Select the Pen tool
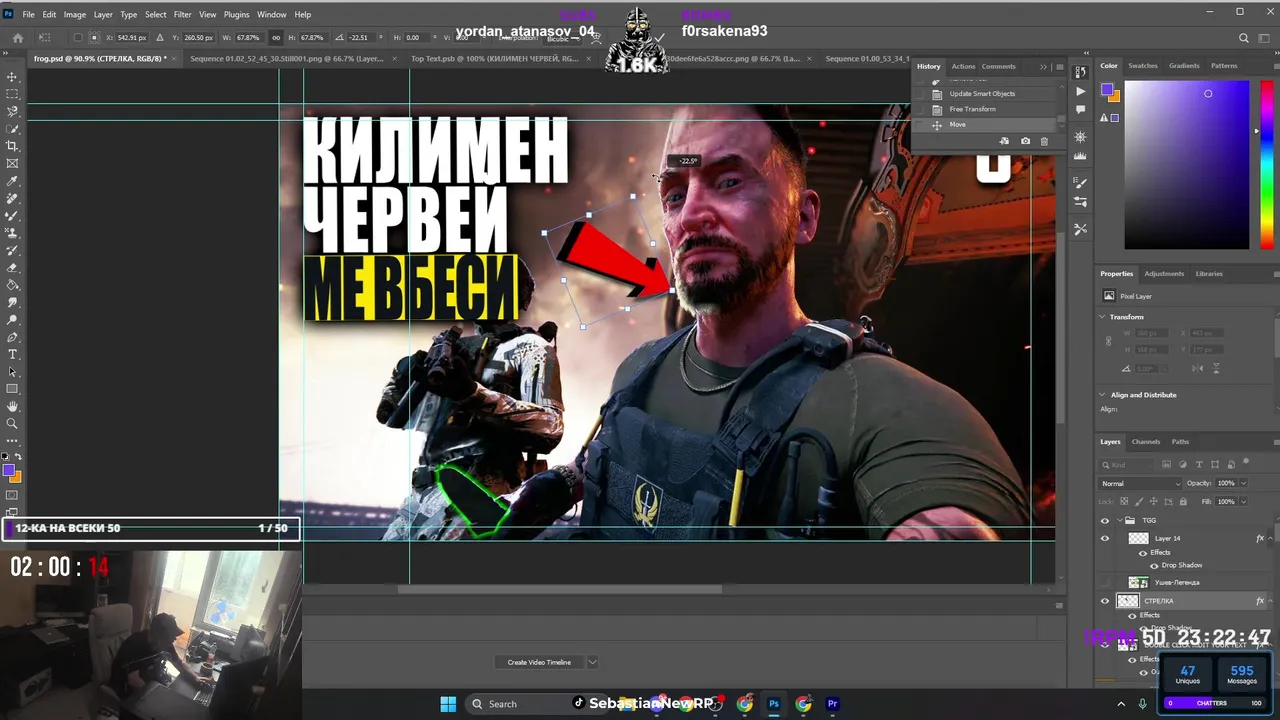The image size is (1280, 720). coord(12,337)
